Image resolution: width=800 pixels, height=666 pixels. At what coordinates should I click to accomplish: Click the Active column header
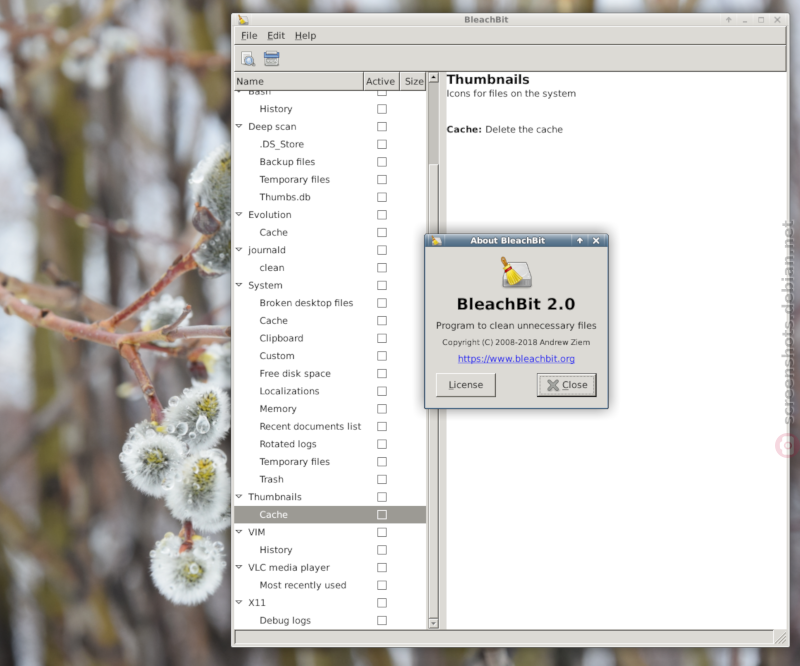[x=381, y=81]
